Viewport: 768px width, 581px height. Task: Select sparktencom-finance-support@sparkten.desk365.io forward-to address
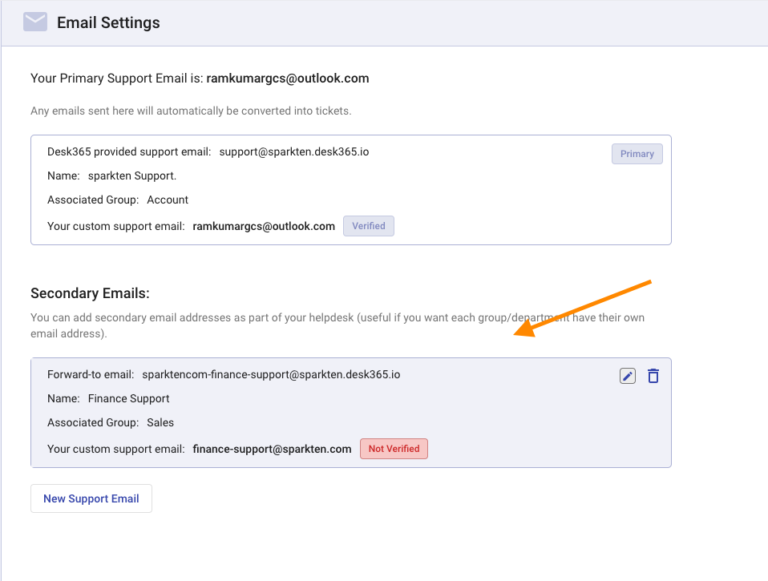pyautogui.click(x=271, y=375)
